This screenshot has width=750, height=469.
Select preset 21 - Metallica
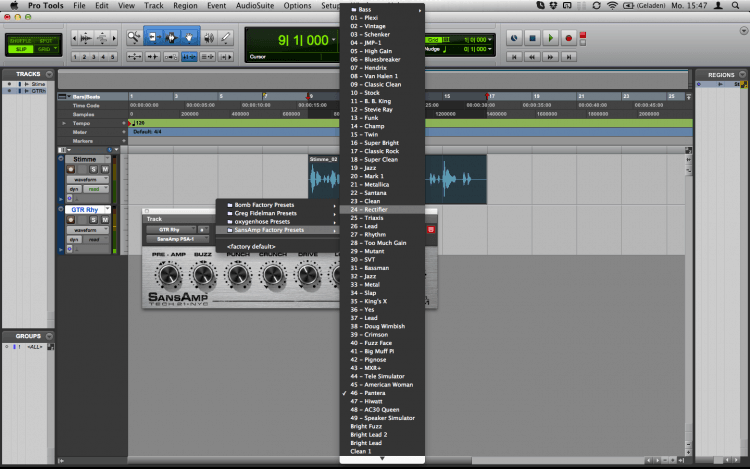(382, 185)
